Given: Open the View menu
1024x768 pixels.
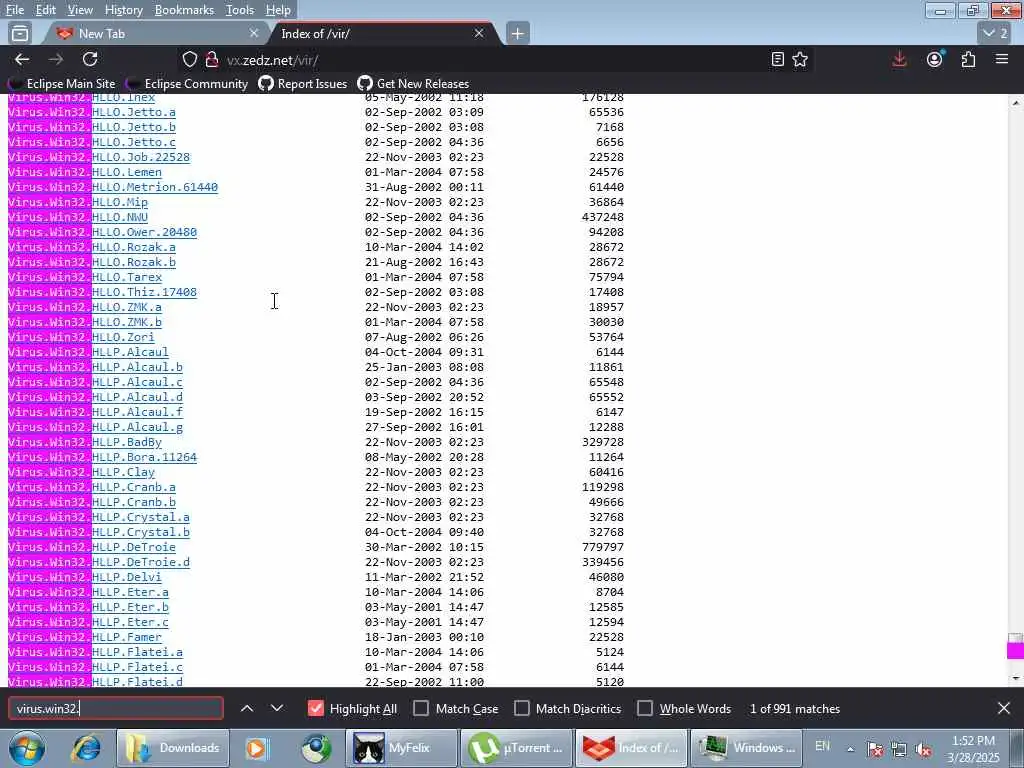Looking at the screenshot, I should point(80,10).
